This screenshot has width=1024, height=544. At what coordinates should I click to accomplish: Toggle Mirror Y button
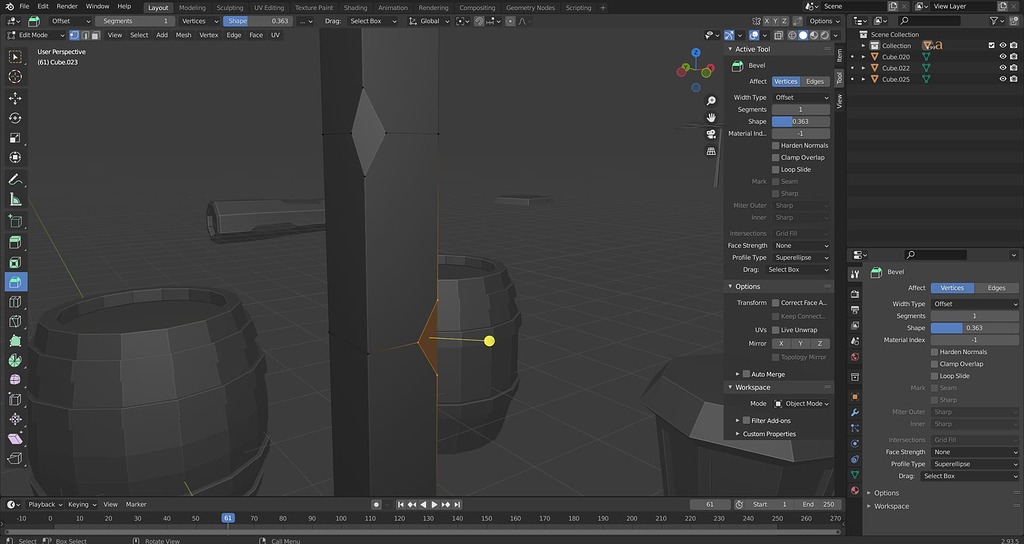tap(801, 344)
